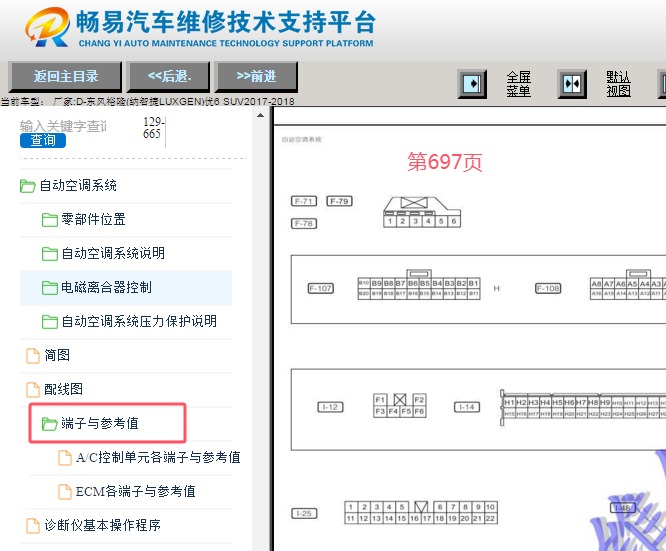Open 自动空调系统压力保护说明 entry

(x=139, y=322)
